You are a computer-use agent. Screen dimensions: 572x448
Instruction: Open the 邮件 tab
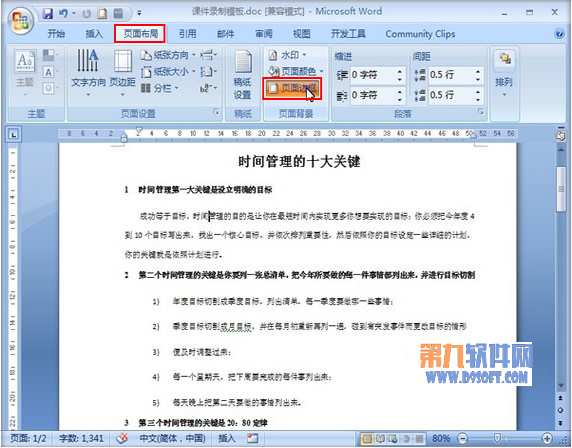tap(225, 34)
